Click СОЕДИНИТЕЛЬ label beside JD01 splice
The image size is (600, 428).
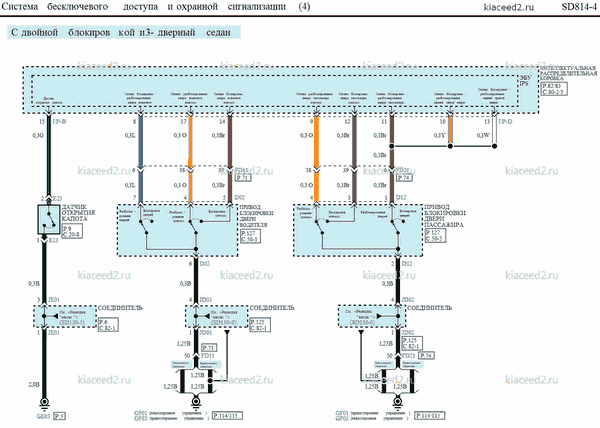point(272,308)
